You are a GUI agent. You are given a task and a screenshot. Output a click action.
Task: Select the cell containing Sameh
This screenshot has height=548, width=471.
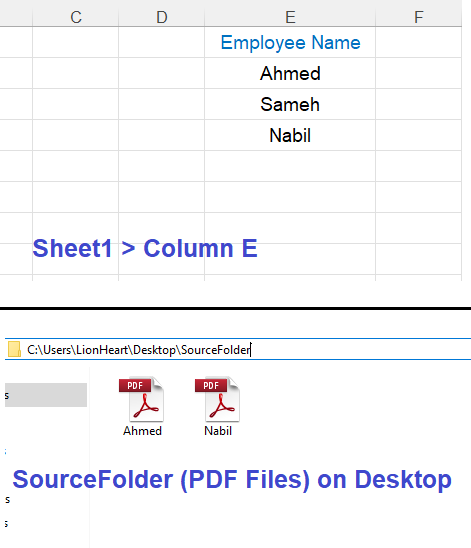[290, 104]
